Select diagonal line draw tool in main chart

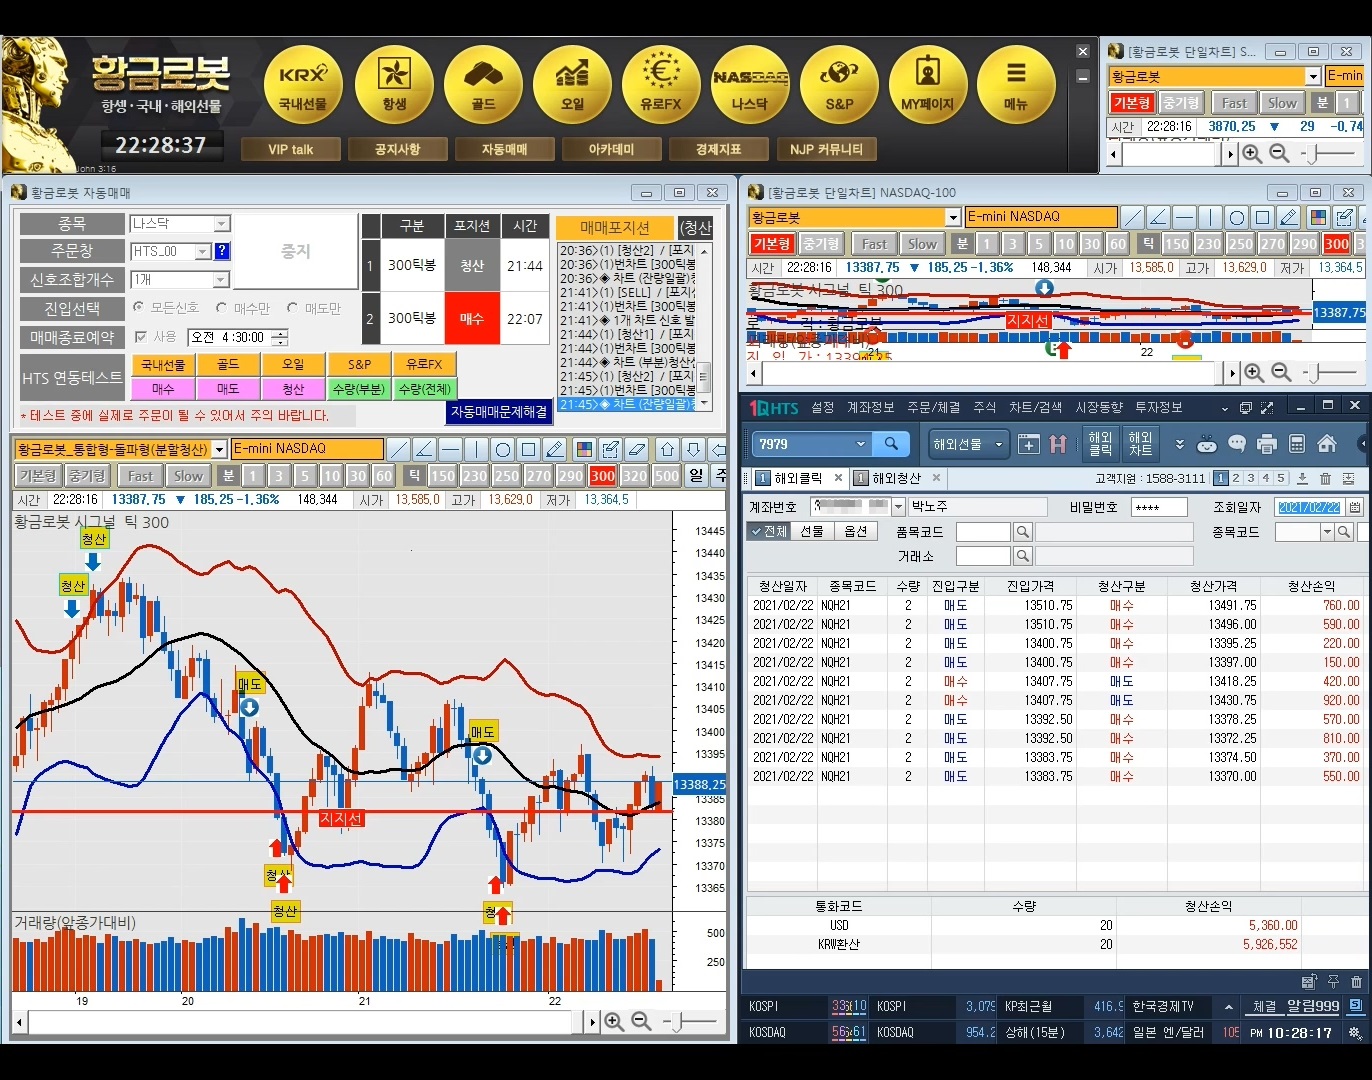click(398, 449)
